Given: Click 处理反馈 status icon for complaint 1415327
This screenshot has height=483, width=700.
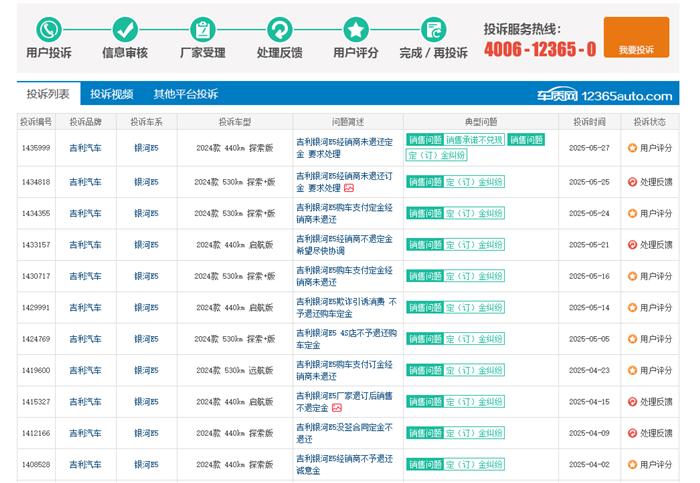Looking at the screenshot, I should click(632, 402).
